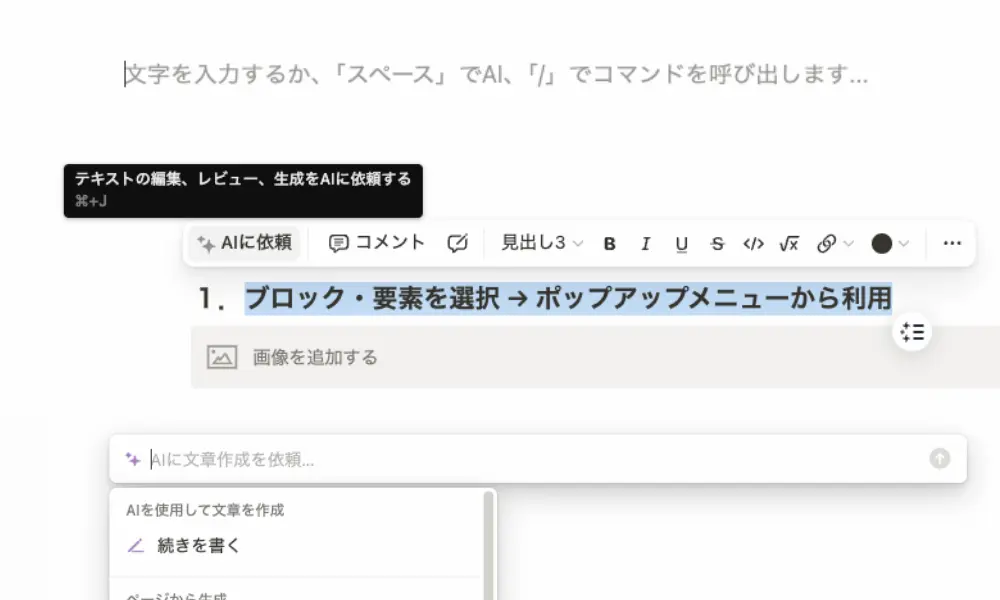Open the more options ellipsis menu
Viewport: 1000px width, 600px height.
tap(952, 243)
